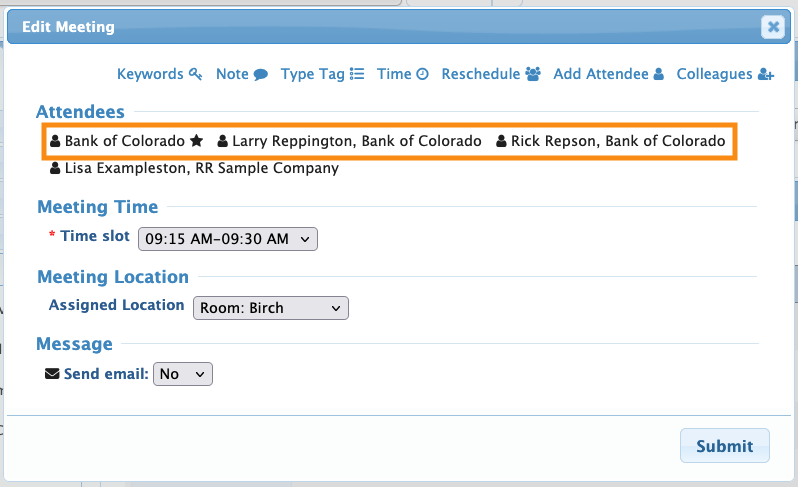Screen dimensions: 798x487
Task: Open the Time slot dropdown
Action: (x=227, y=239)
